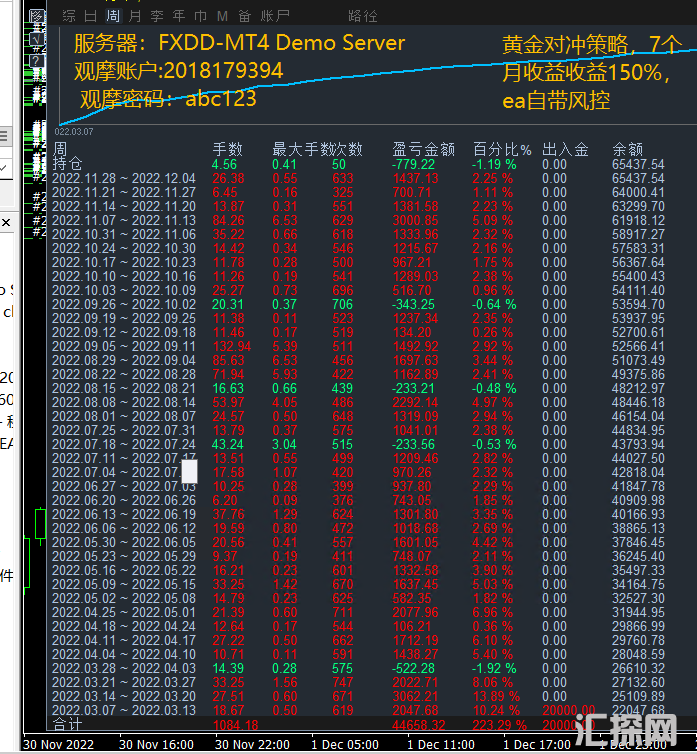Select the 持仓 open positions row
The width and height of the screenshot is (697, 754).
[69, 163]
